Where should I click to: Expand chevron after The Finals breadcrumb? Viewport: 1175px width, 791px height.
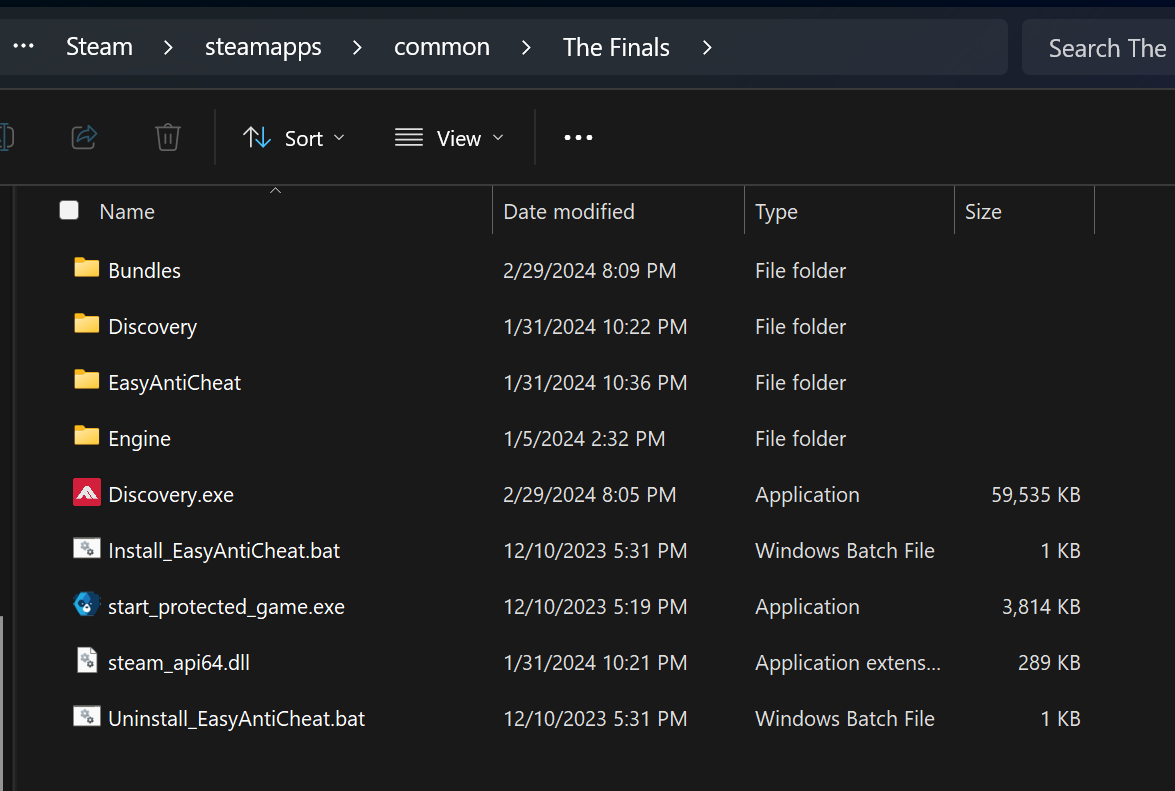(707, 47)
